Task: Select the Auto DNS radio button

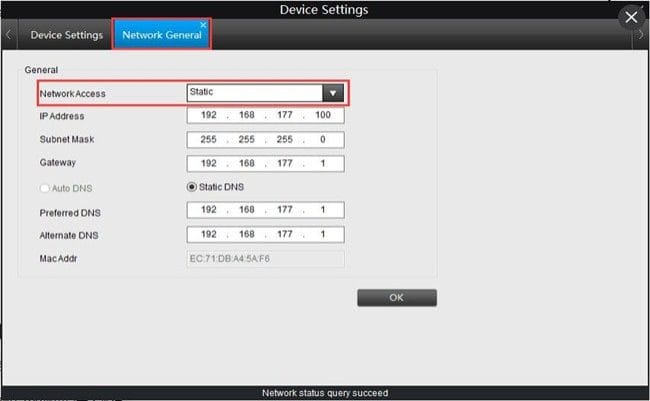Action: [x=44, y=188]
